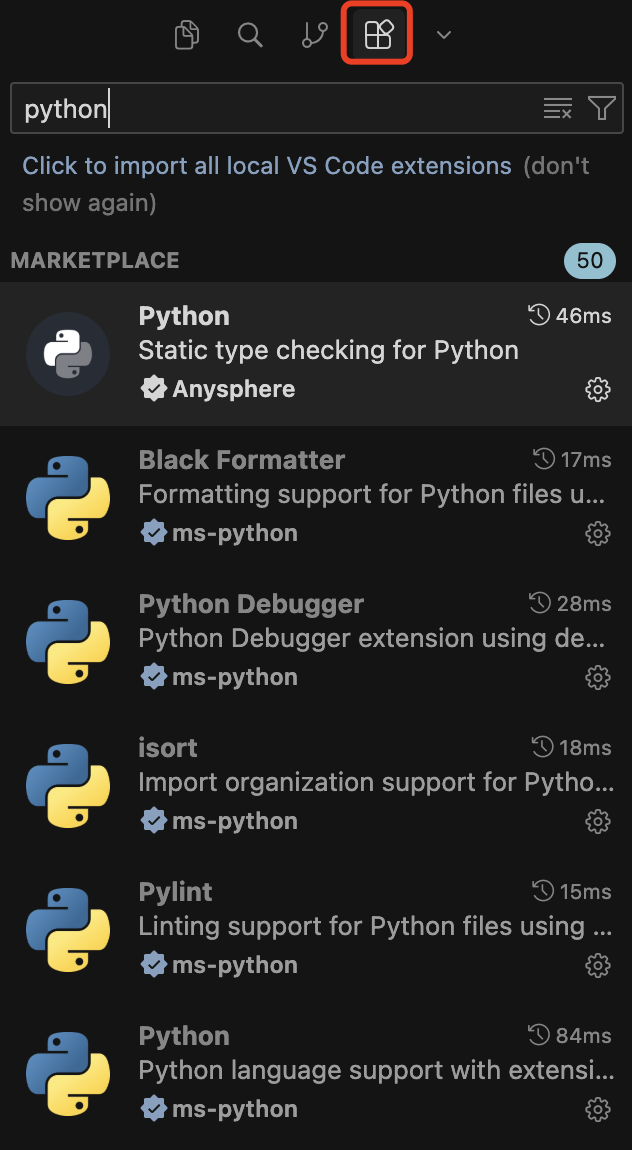Select the isort extension title
This screenshot has height=1150, width=632.
point(168,747)
